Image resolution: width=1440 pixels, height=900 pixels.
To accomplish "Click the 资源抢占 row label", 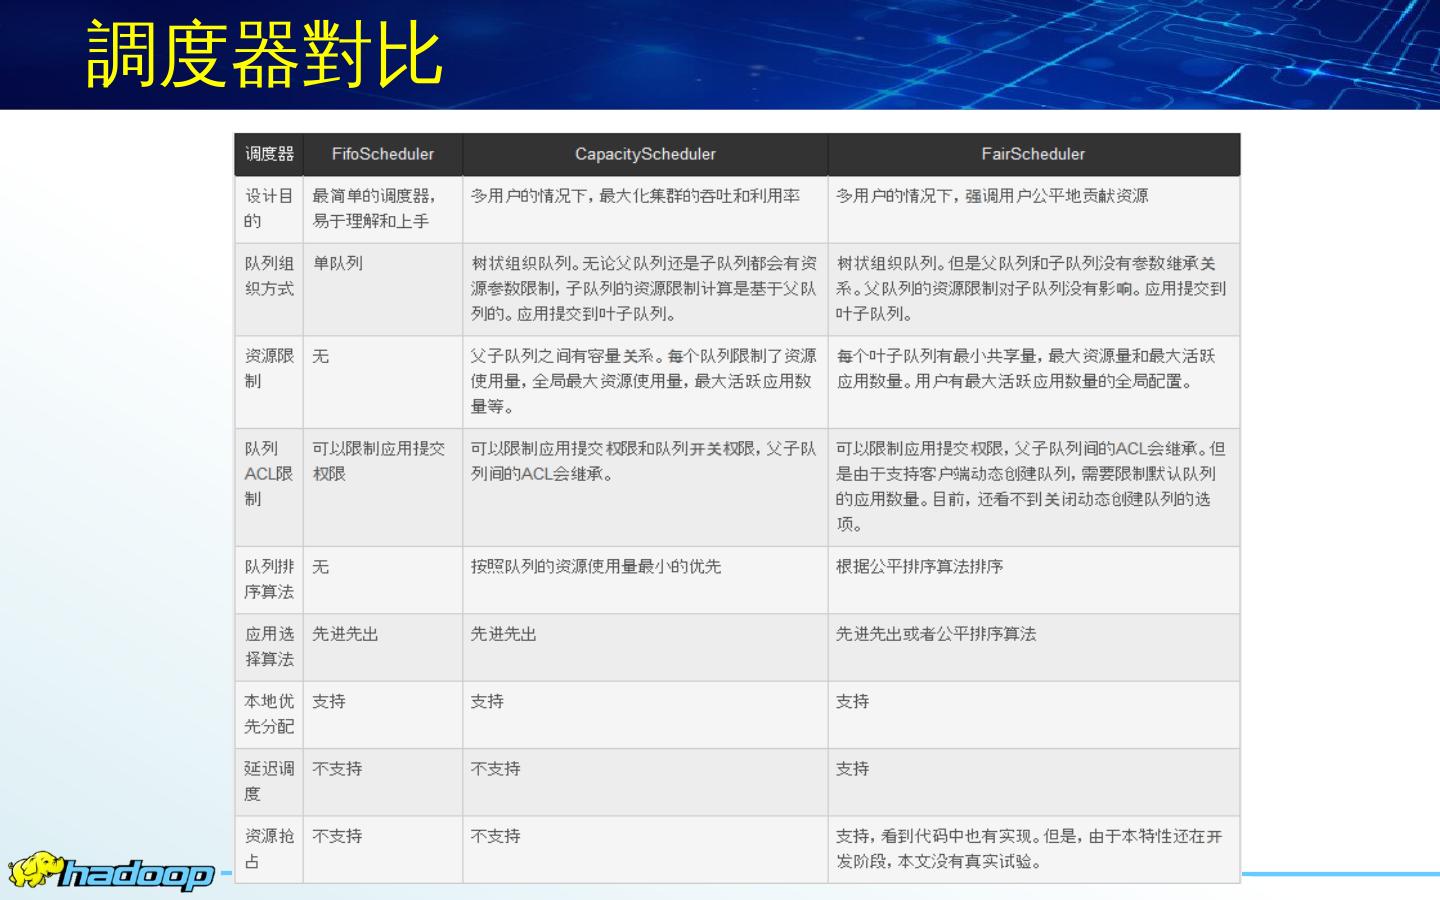I will click(x=269, y=848).
